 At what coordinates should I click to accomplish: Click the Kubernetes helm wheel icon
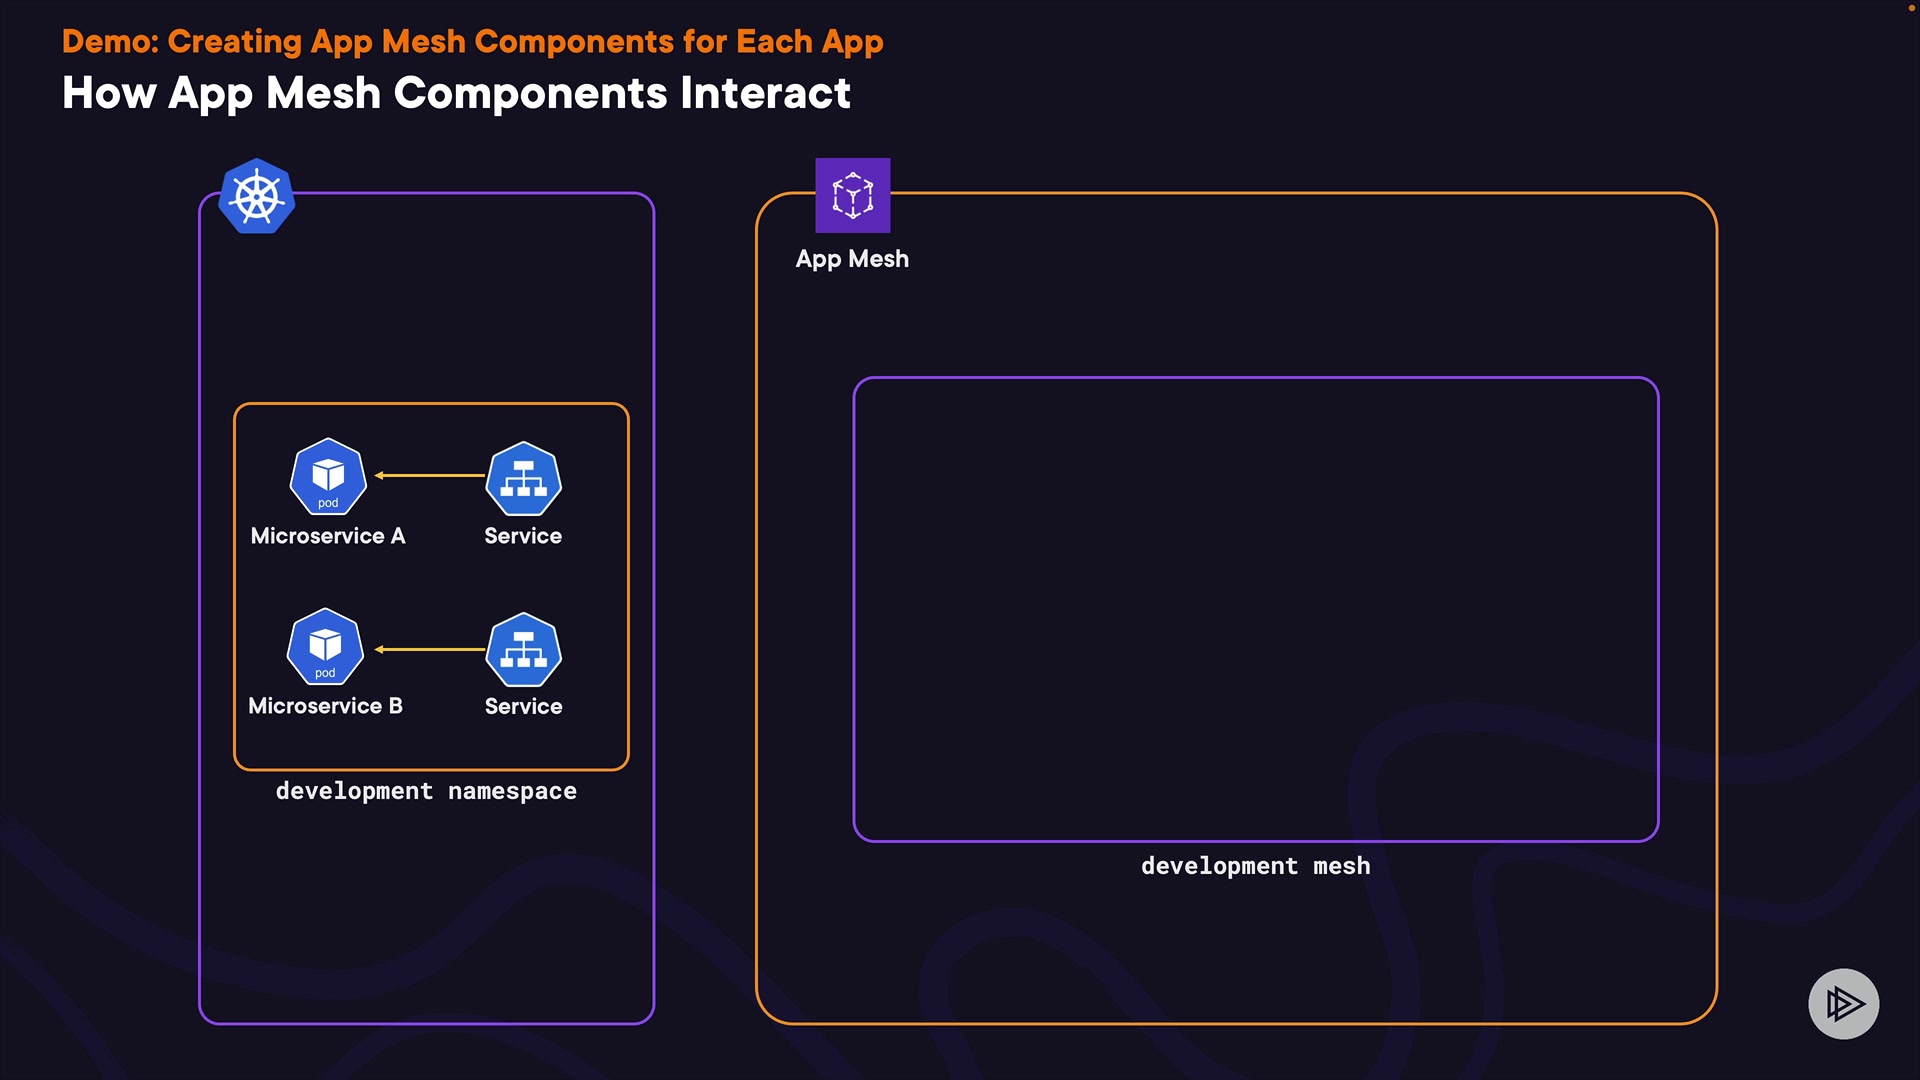tap(257, 197)
